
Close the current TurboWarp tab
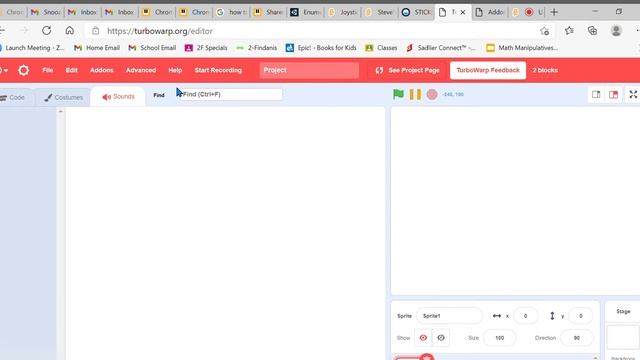[x=463, y=13]
